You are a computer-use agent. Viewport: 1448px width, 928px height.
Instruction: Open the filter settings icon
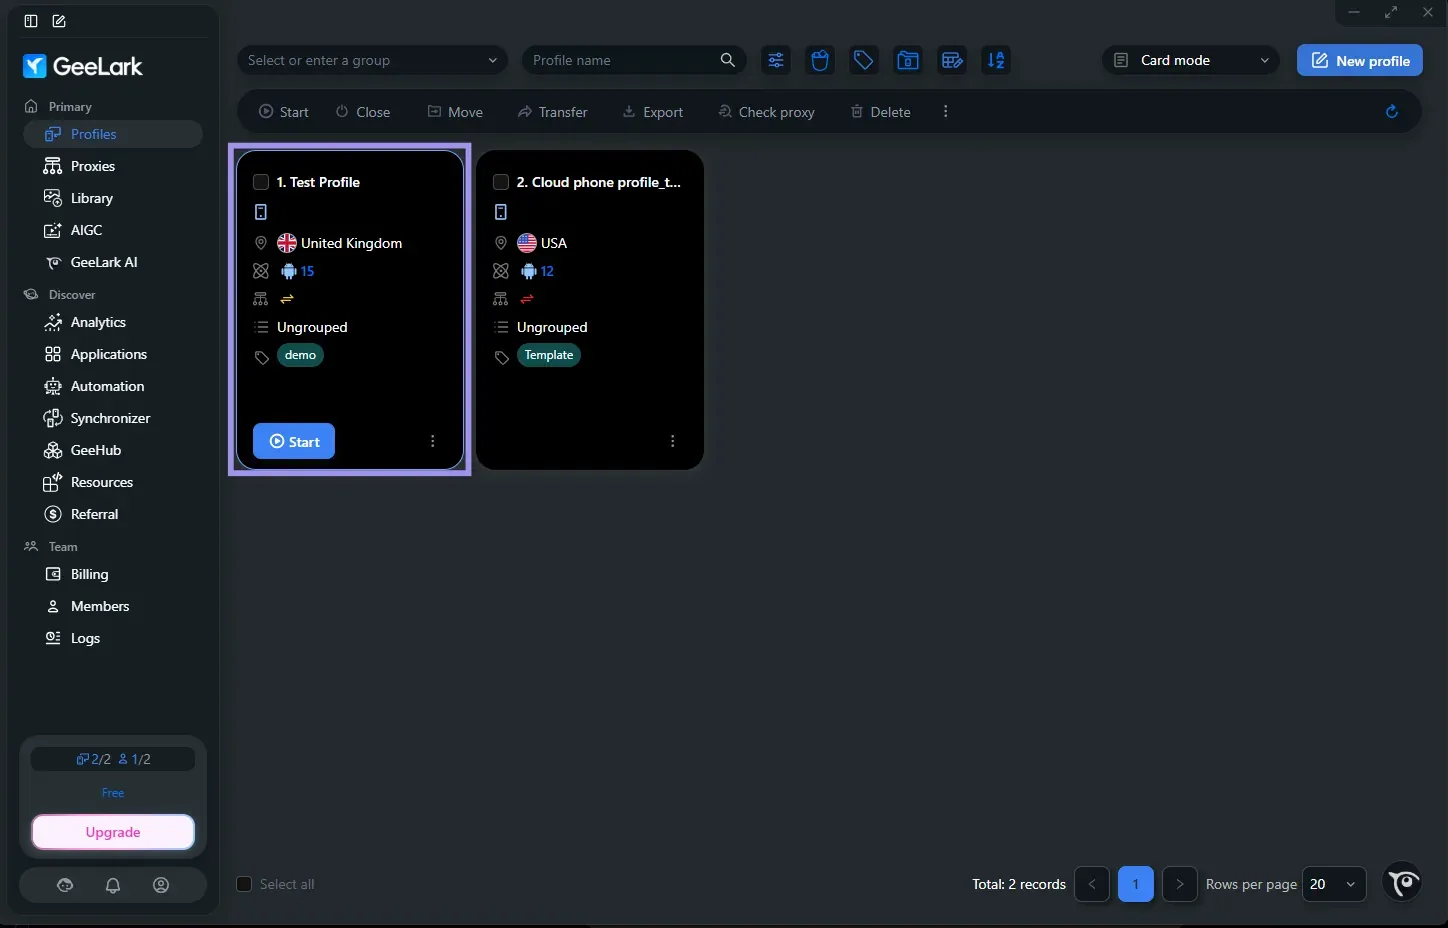pos(775,60)
